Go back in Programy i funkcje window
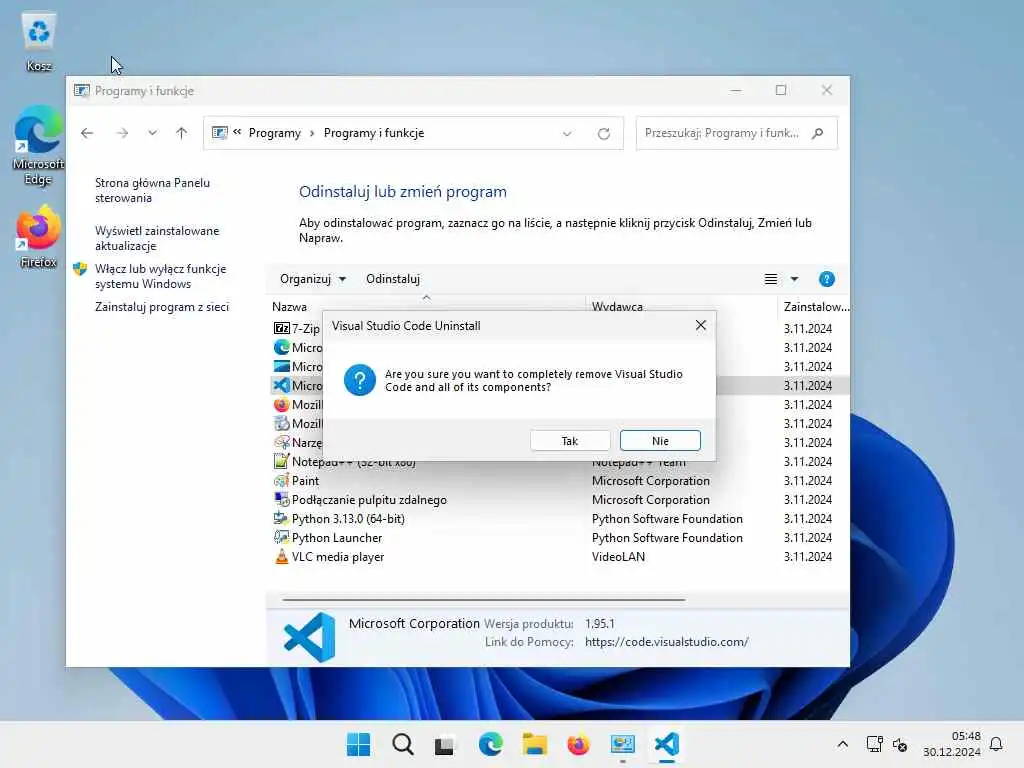Screen dimensions: 1024x768 point(88,133)
